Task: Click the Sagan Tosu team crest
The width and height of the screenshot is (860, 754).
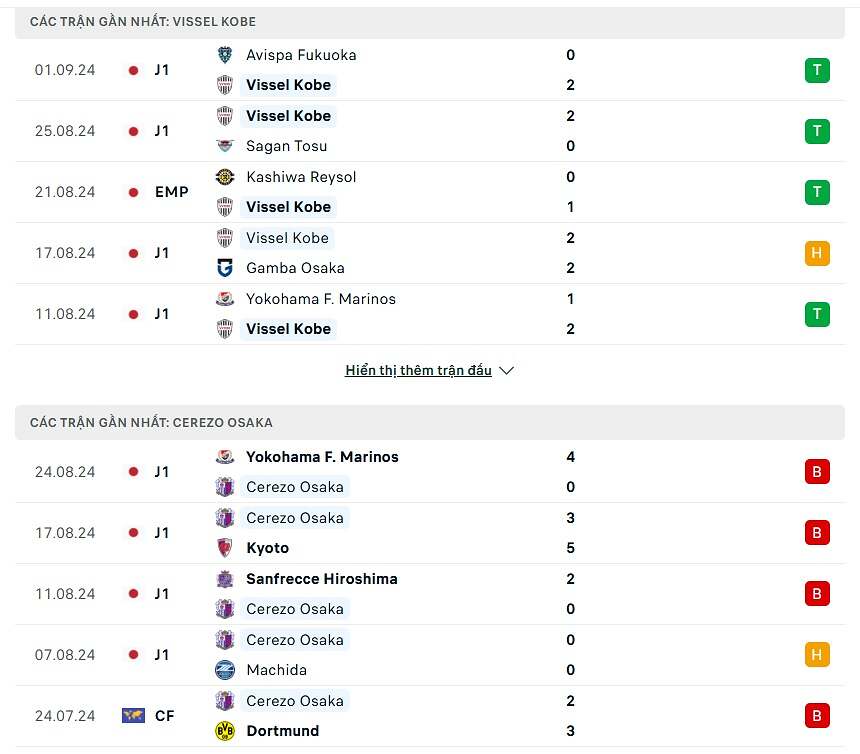Action: click(x=225, y=146)
